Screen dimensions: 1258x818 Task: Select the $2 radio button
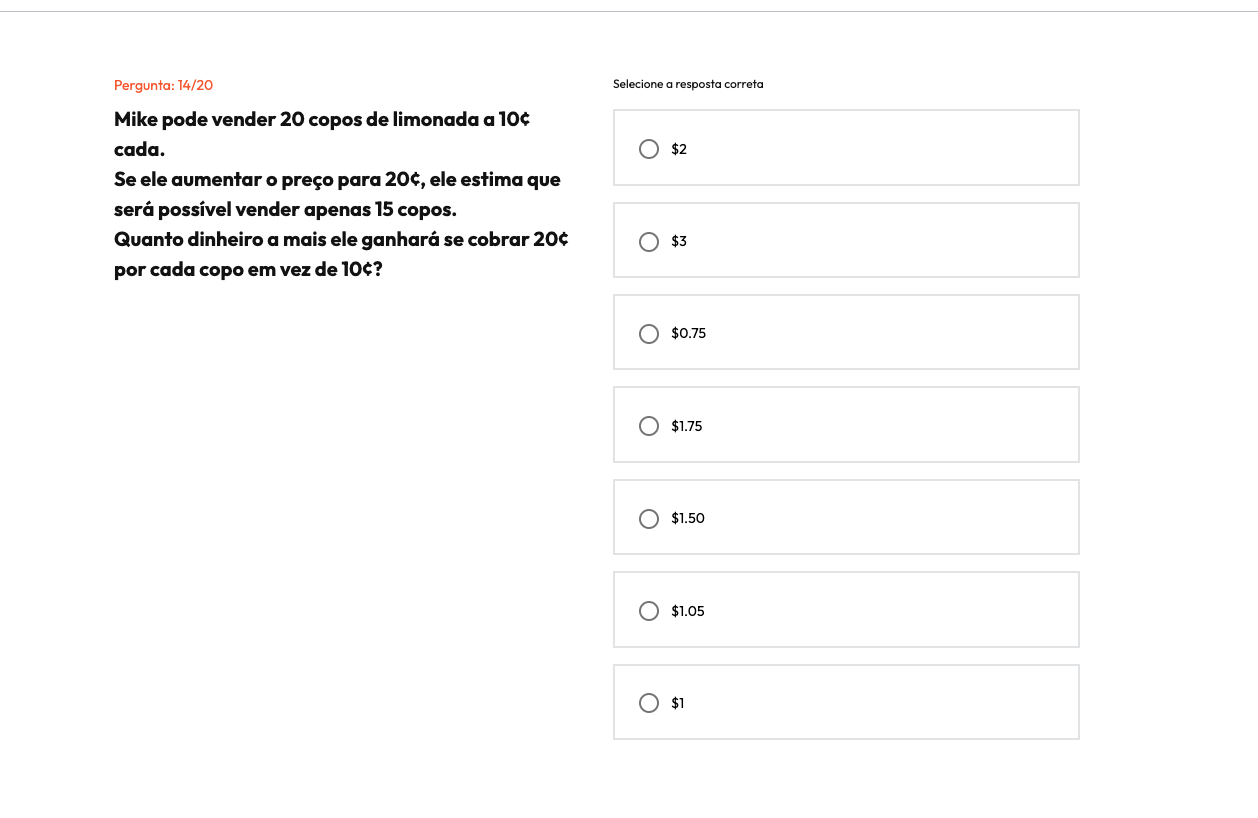pos(649,149)
